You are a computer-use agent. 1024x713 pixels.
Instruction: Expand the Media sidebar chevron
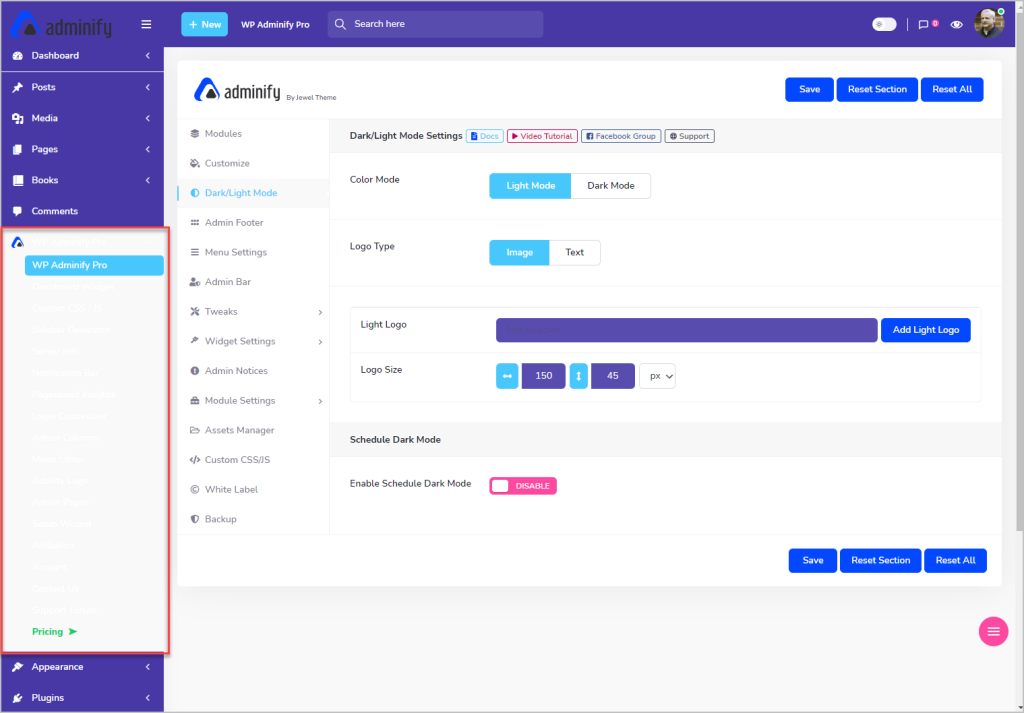click(148, 118)
